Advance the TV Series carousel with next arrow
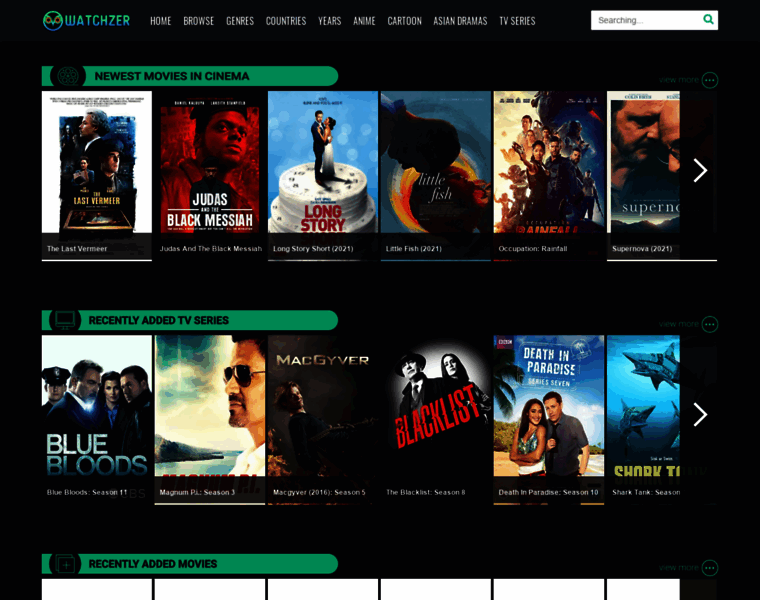 pyautogui.click(x=700, y=415)
